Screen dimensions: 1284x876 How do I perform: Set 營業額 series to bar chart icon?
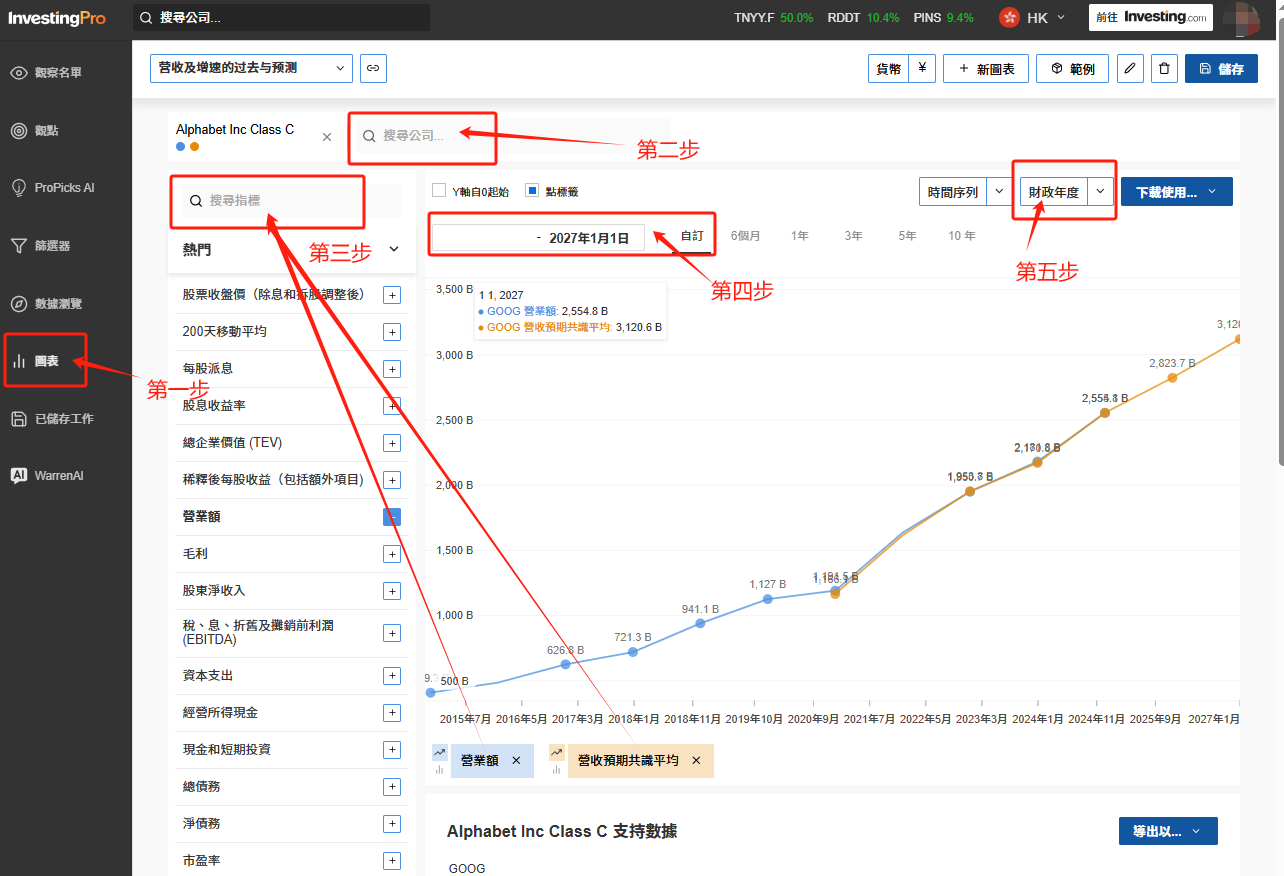click(x=439, y=770)
